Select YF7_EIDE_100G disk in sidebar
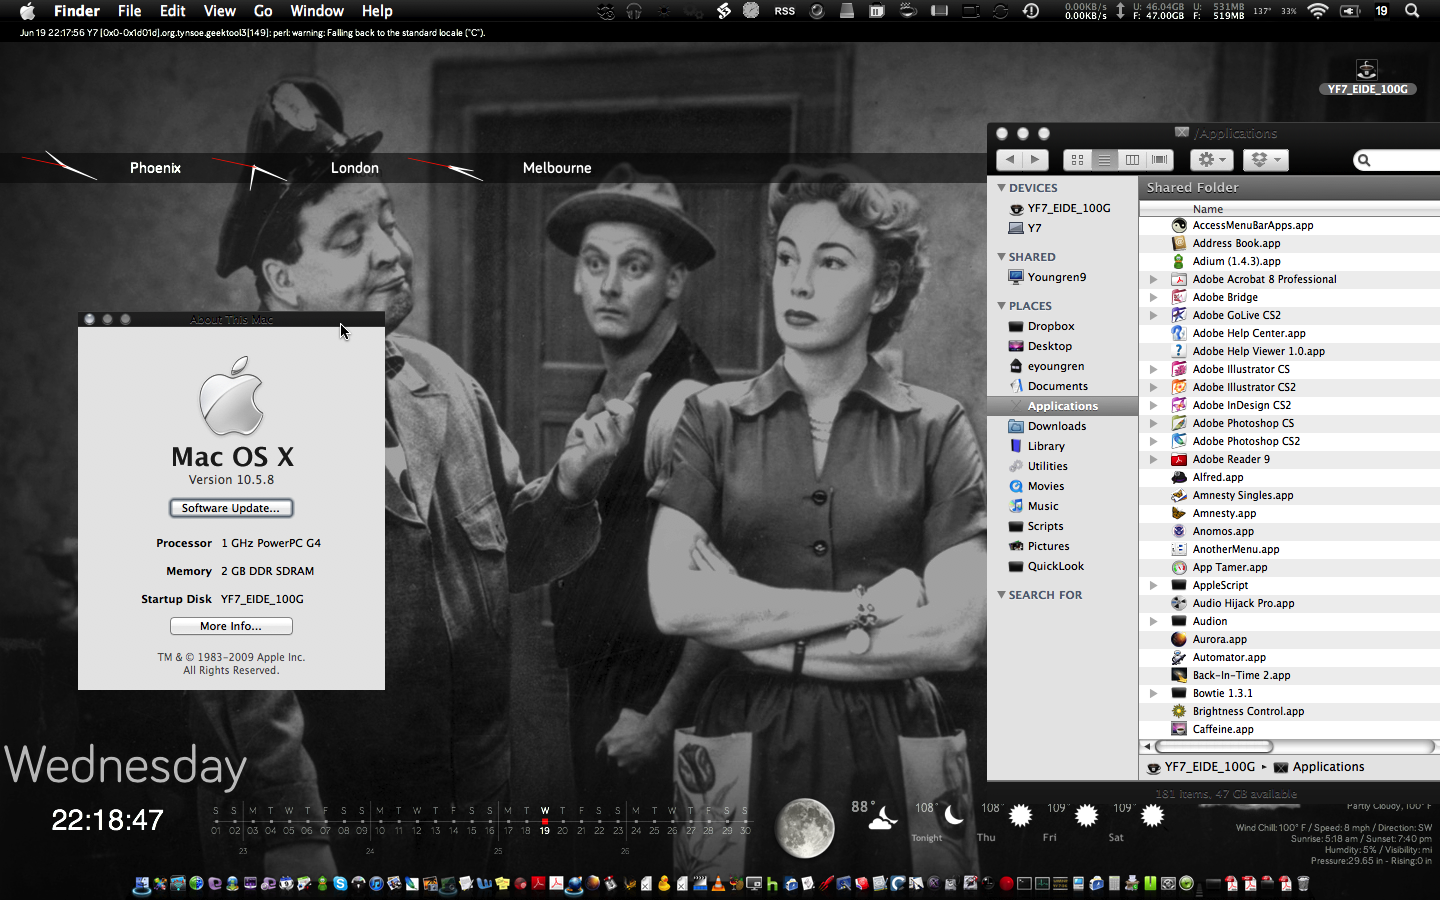1440x900 pixels. (x=1062, y=208)
